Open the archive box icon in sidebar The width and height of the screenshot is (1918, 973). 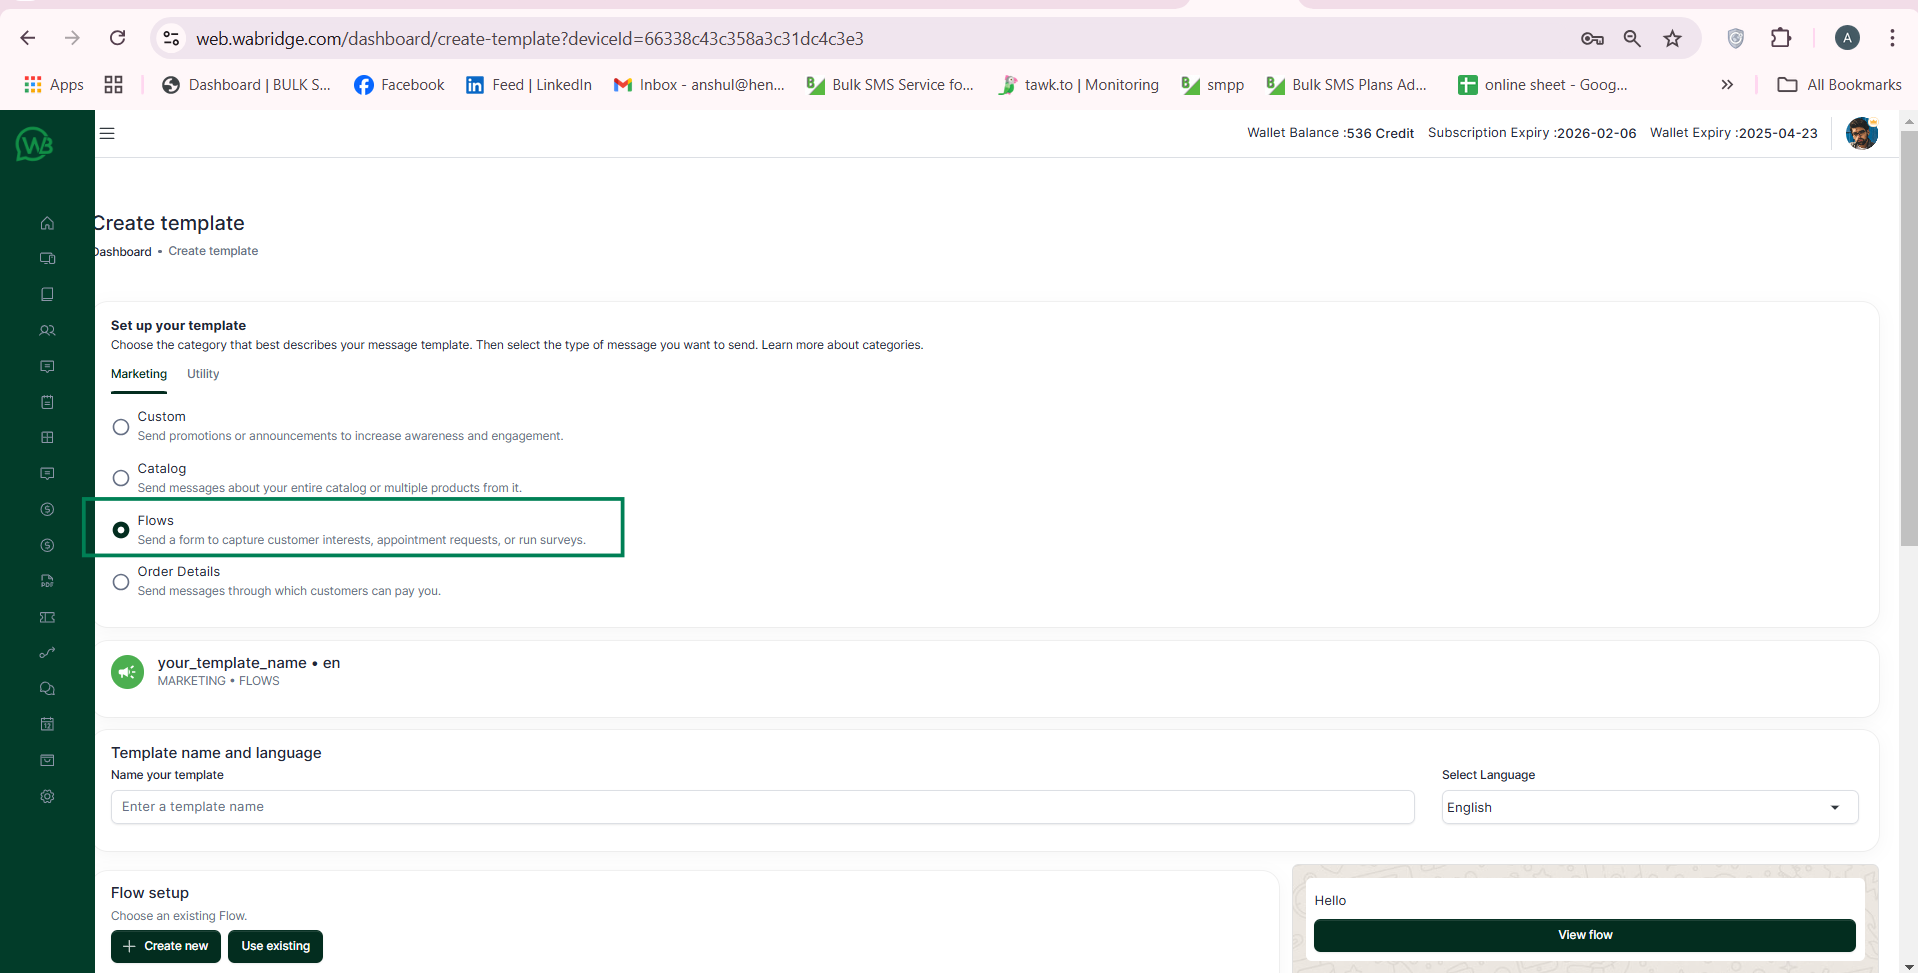(47, 760)
